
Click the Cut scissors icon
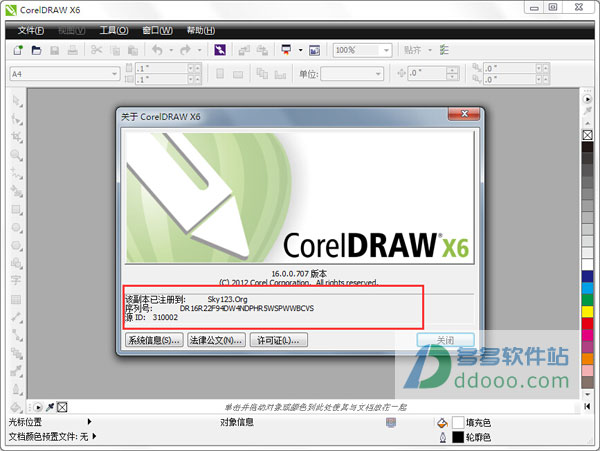96,50
